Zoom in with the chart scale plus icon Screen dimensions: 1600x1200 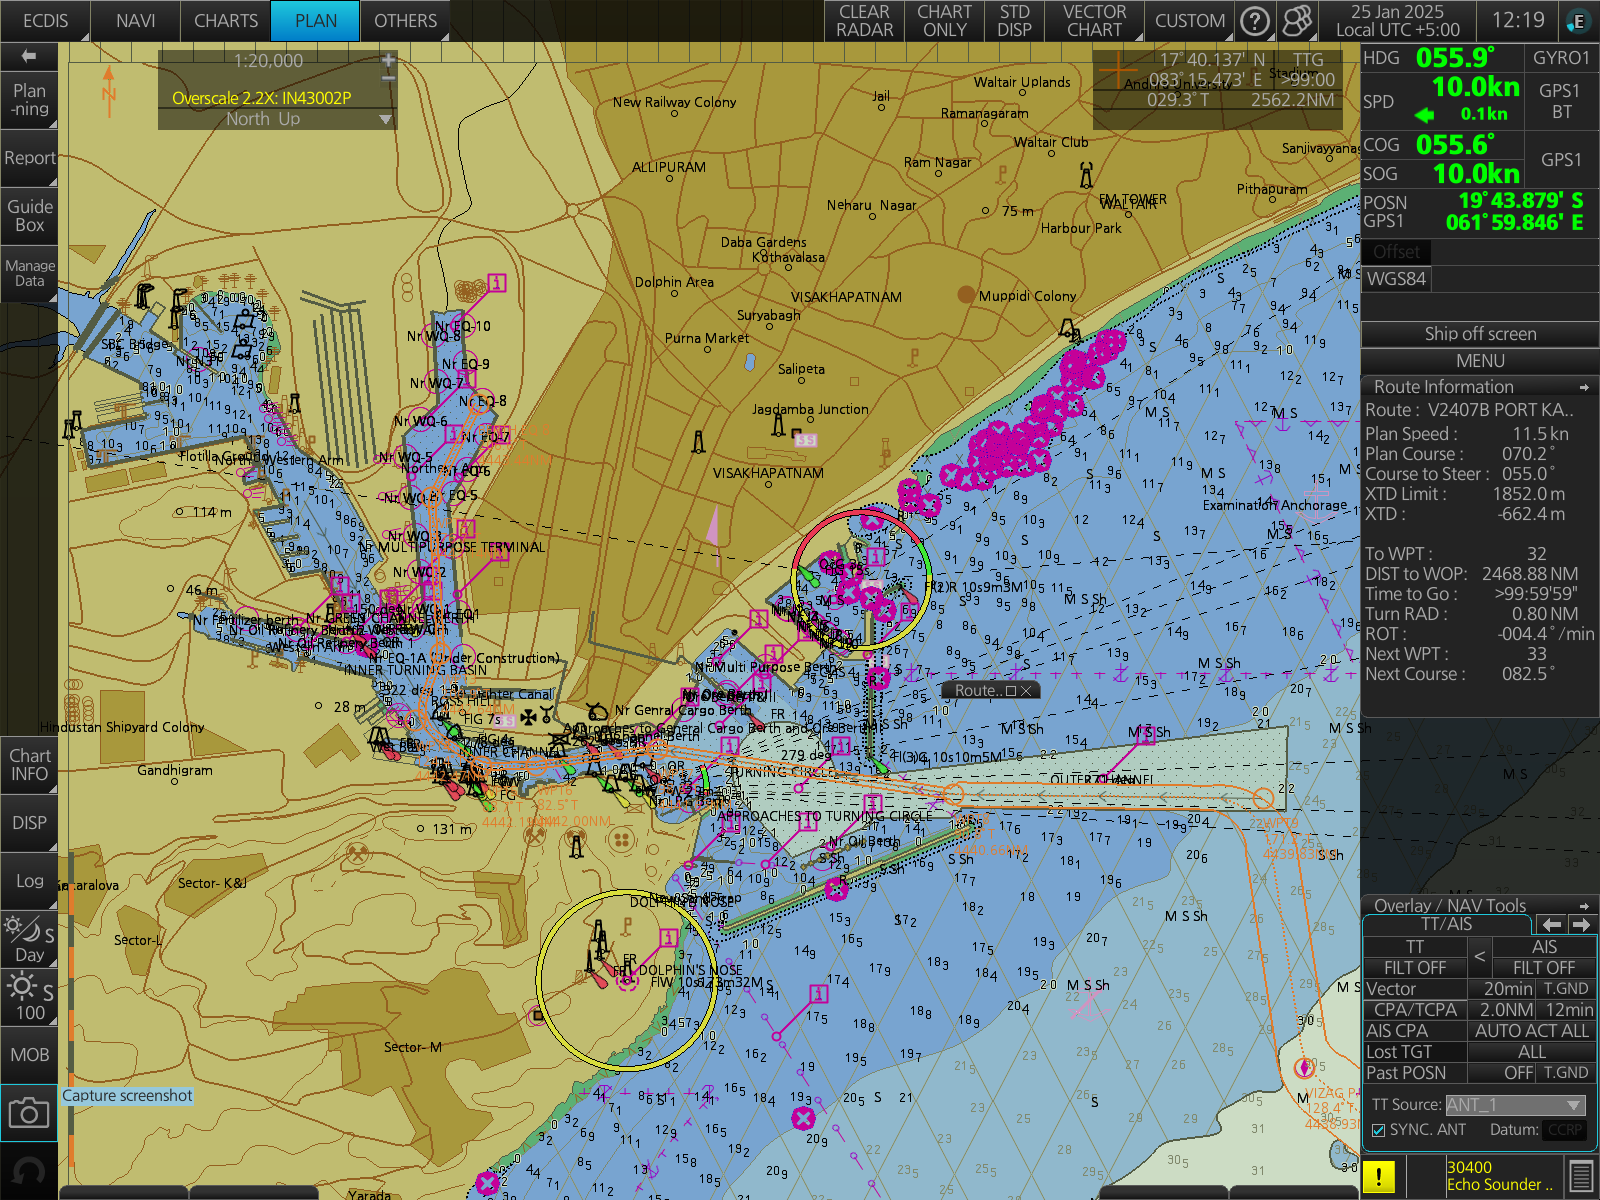pos(388,60)
